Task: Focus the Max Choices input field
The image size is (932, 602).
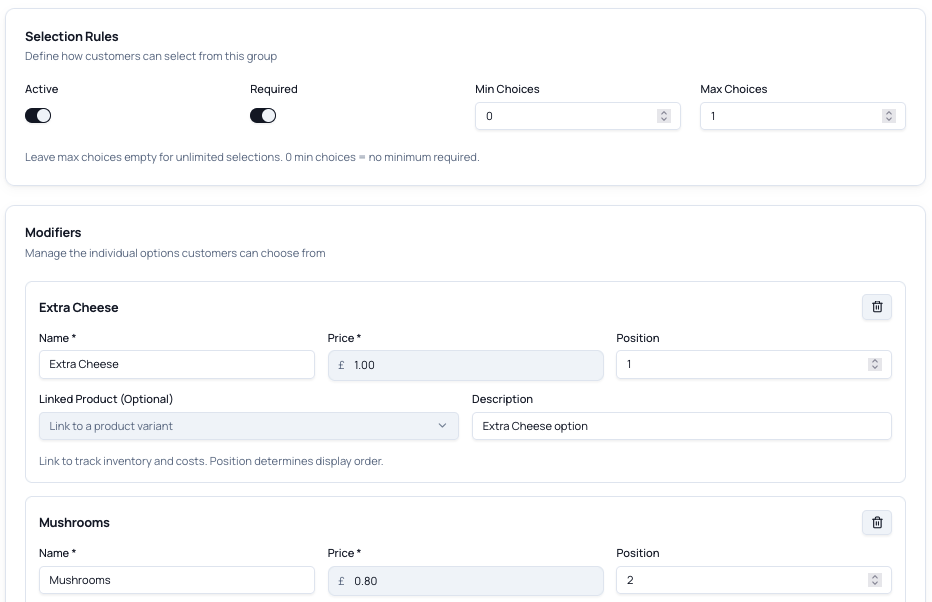Action: (790, 116)
